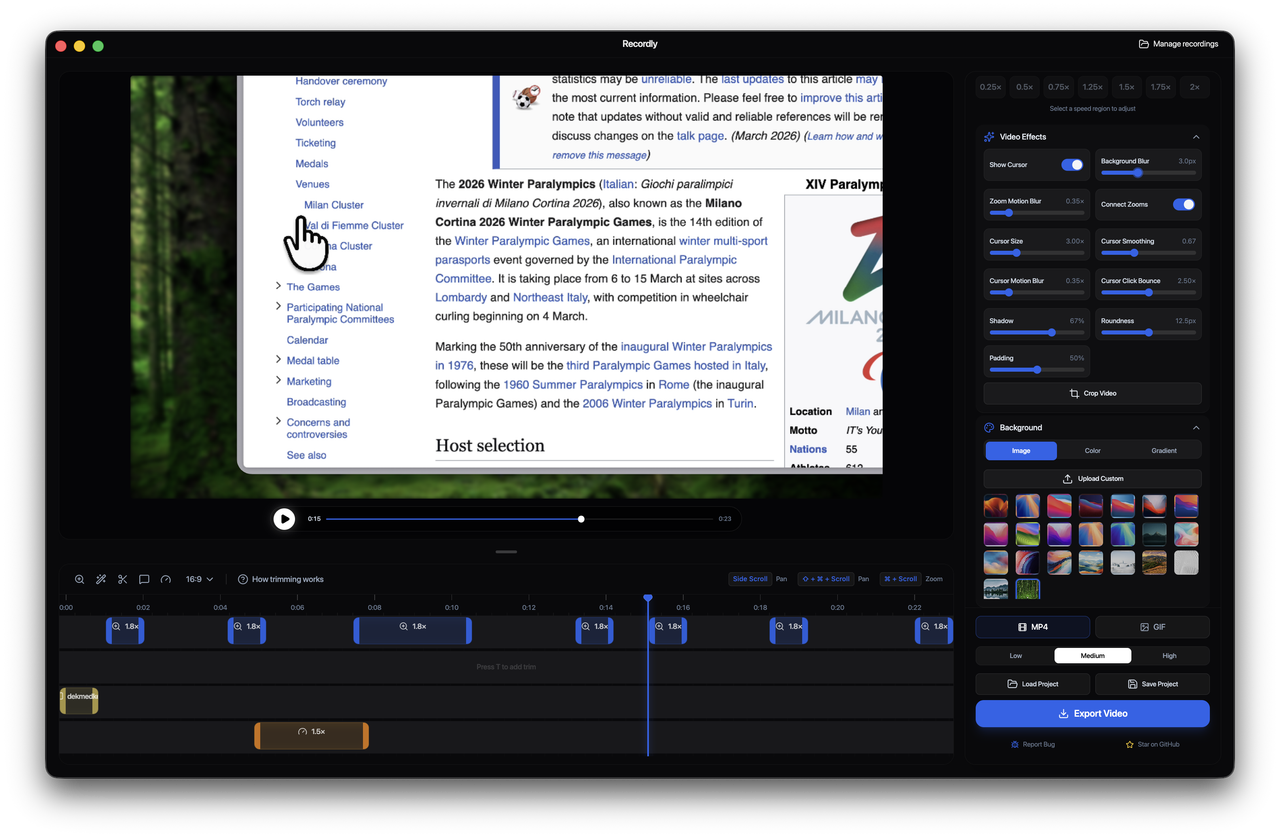Click the redo arrow icon near the aspect ratio
This screenshot has height=838, width=1280.
(x=166, y=579)
